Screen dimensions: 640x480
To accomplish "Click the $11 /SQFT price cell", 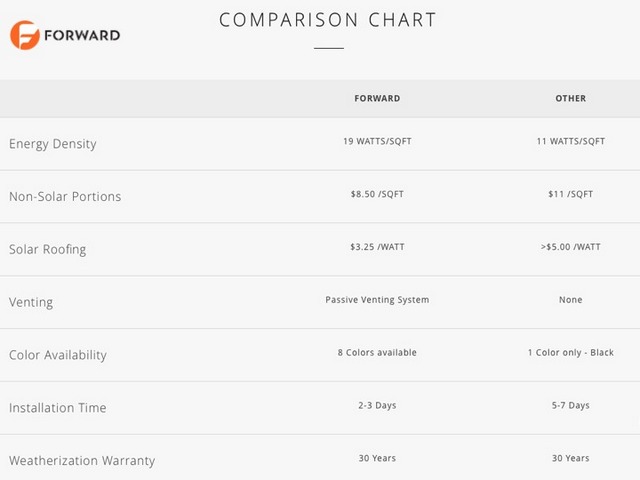I will pos(571,194).
